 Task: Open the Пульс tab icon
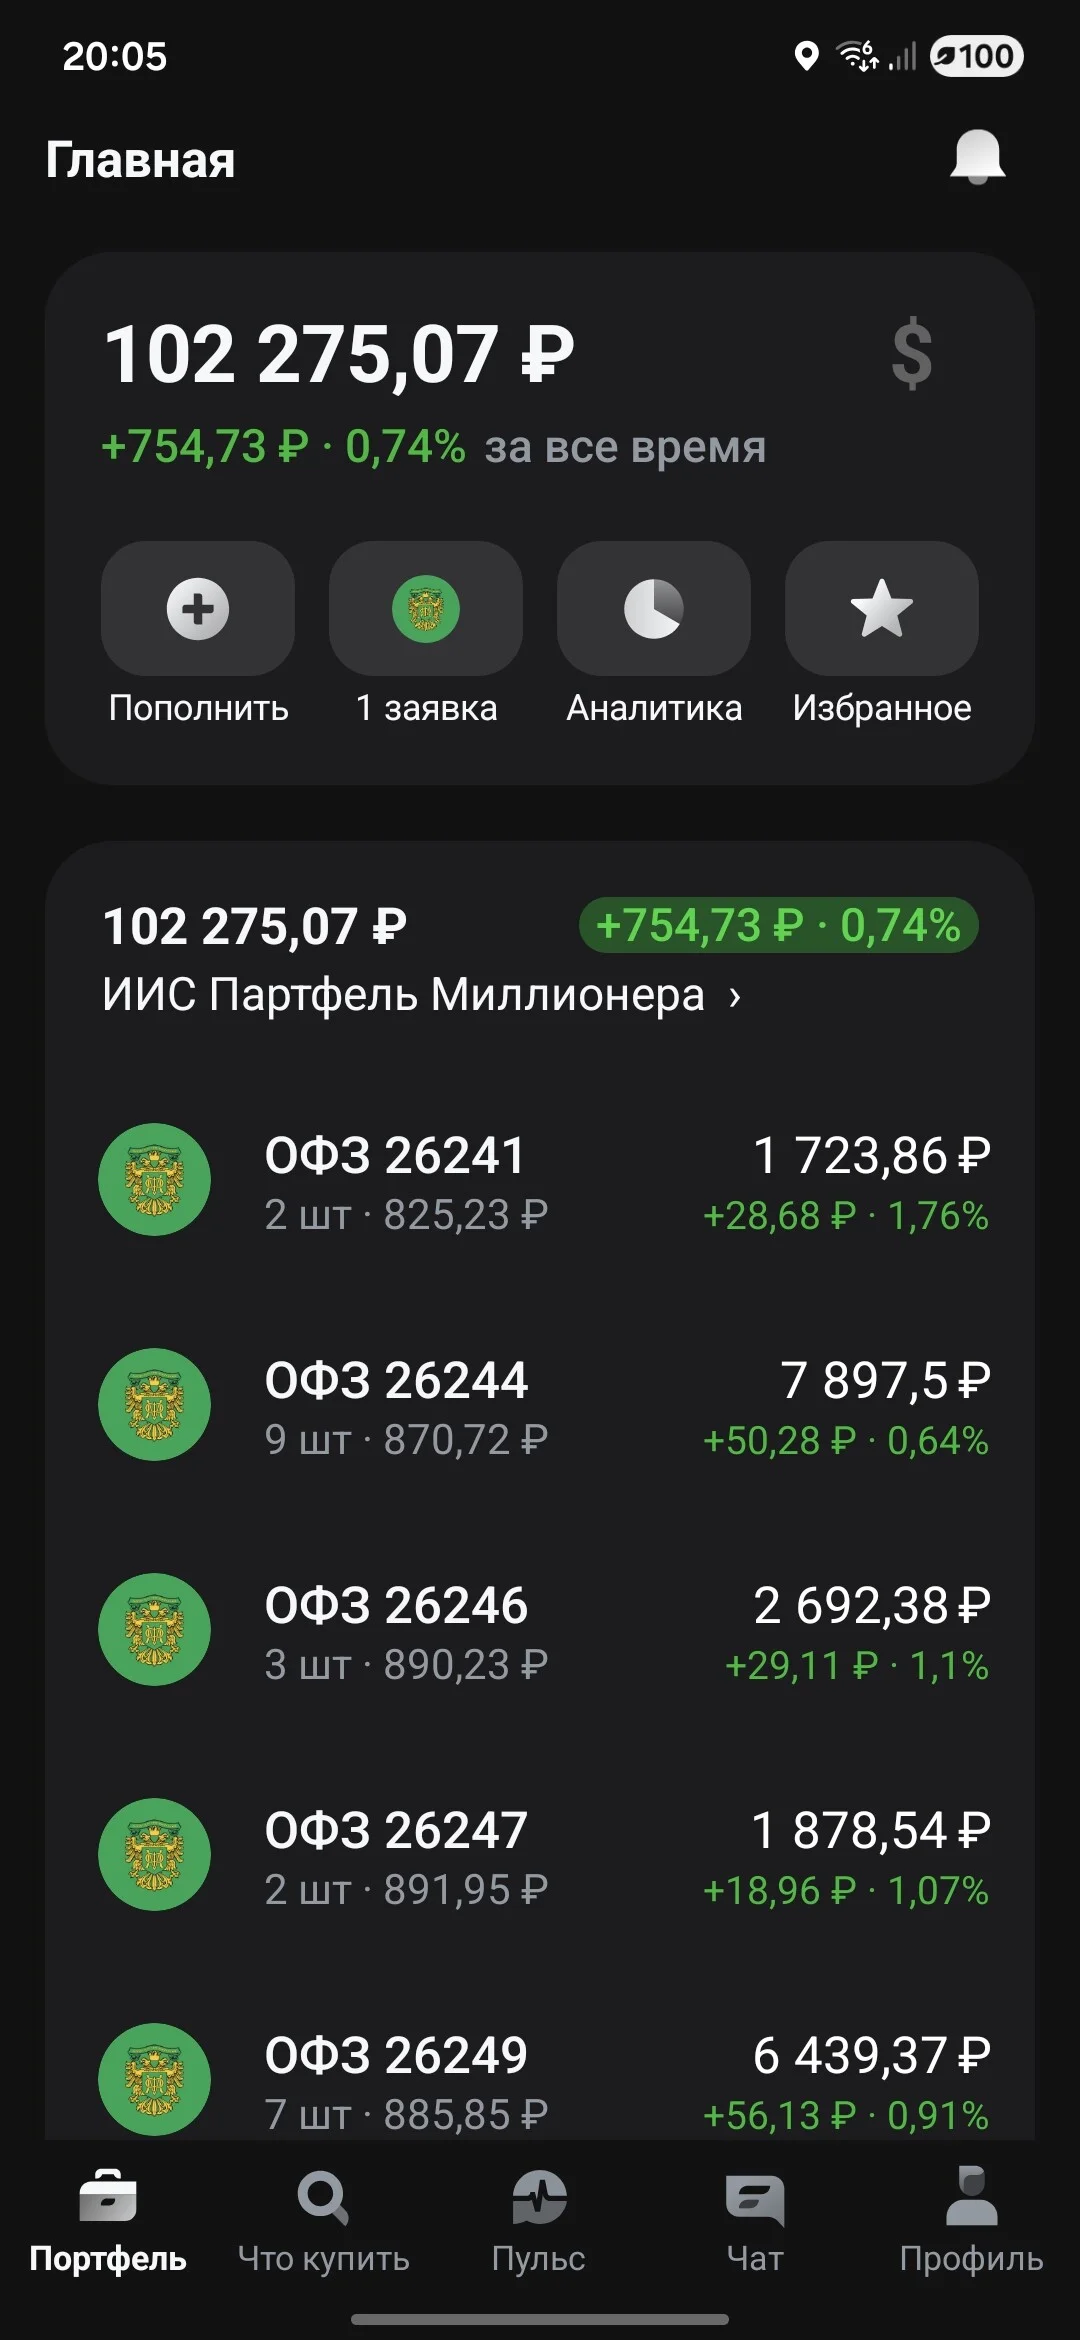pos(540,2199)
